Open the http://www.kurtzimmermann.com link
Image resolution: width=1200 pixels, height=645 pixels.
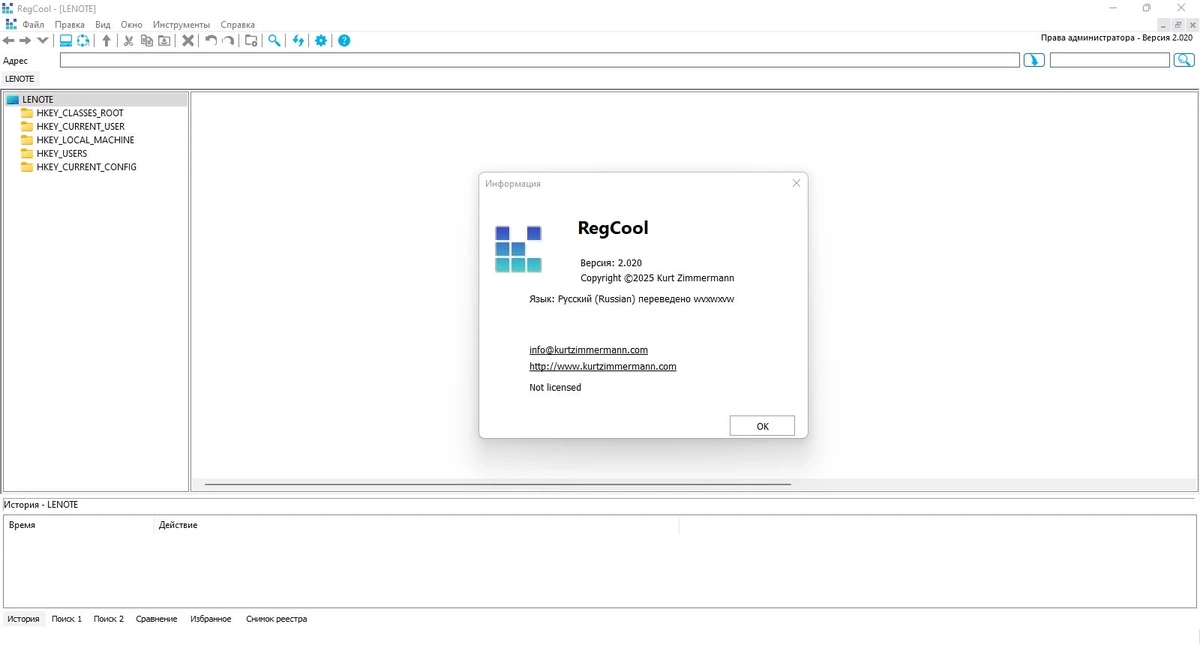[603, 367]
